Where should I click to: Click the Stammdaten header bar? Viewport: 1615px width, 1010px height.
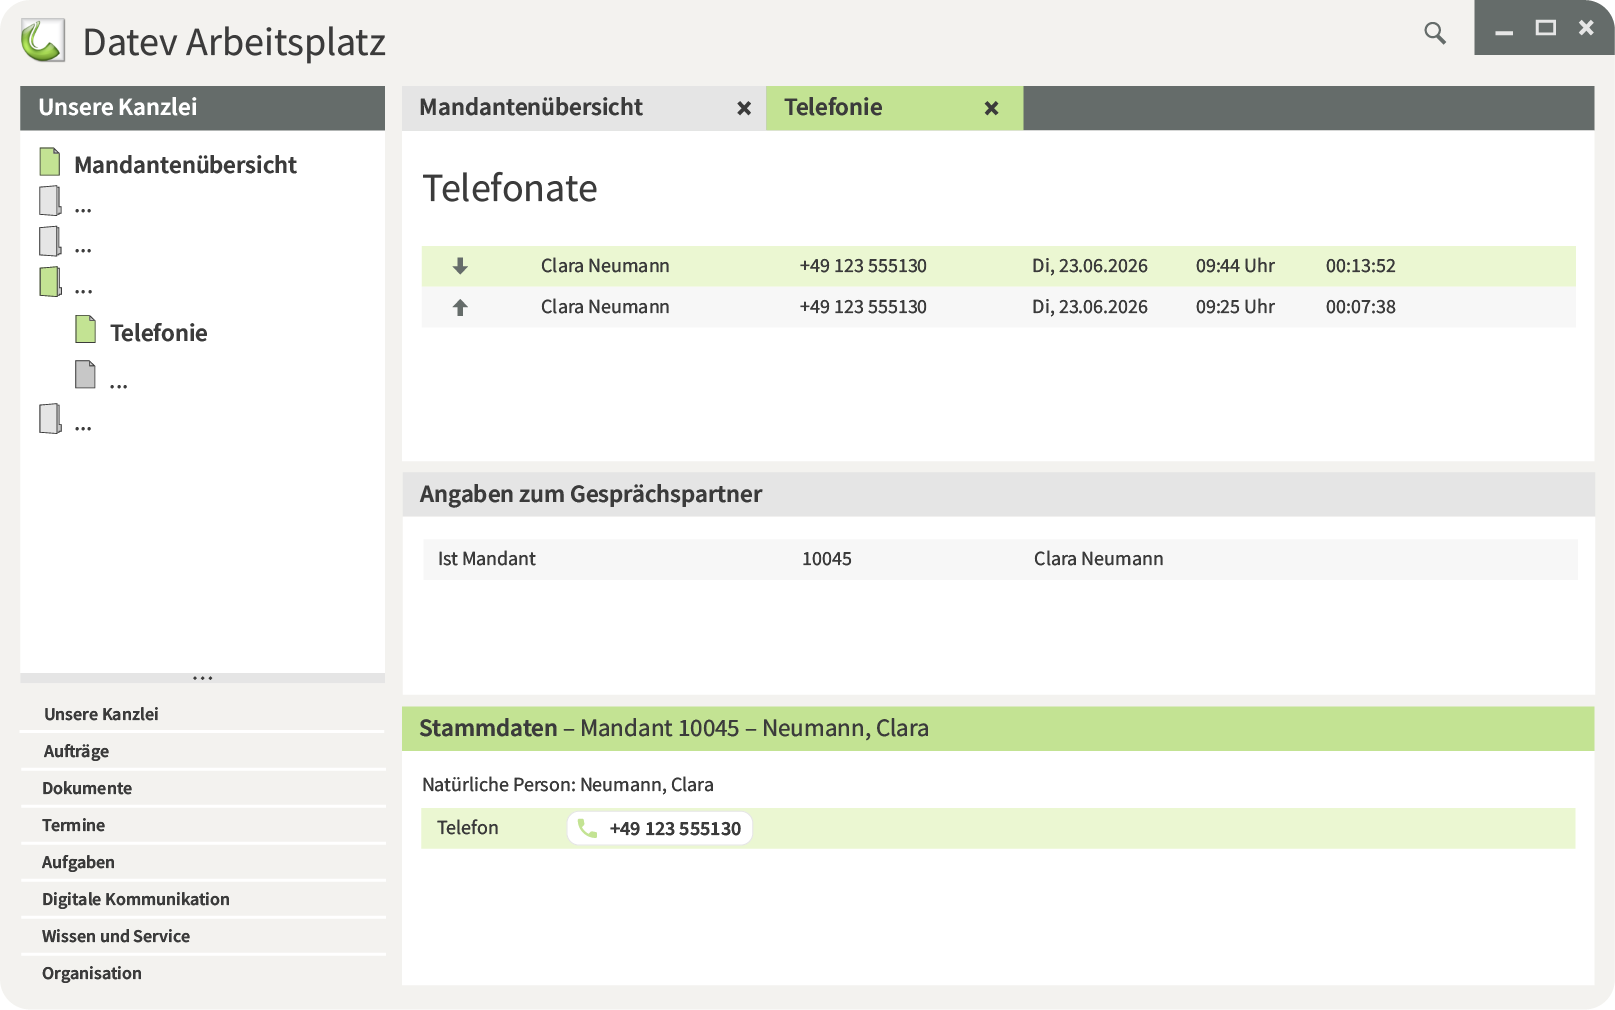998,728
